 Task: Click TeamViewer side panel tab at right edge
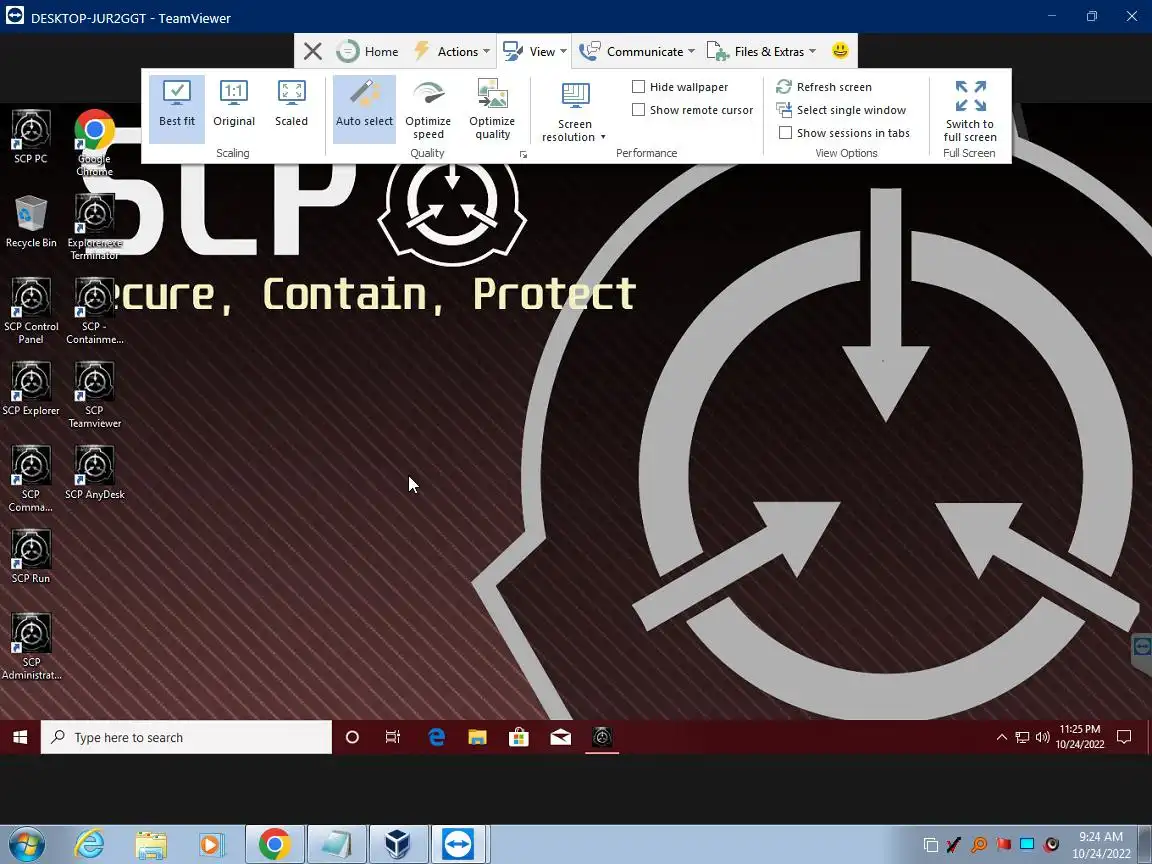[1142, 647]
